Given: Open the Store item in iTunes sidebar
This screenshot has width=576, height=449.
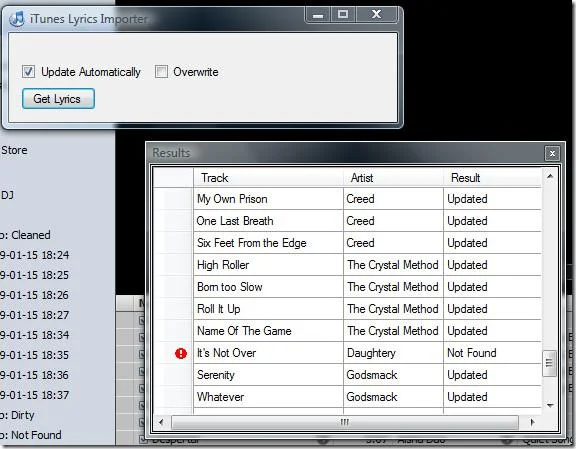Looking at the screenshot, I should tap(14, 150).
